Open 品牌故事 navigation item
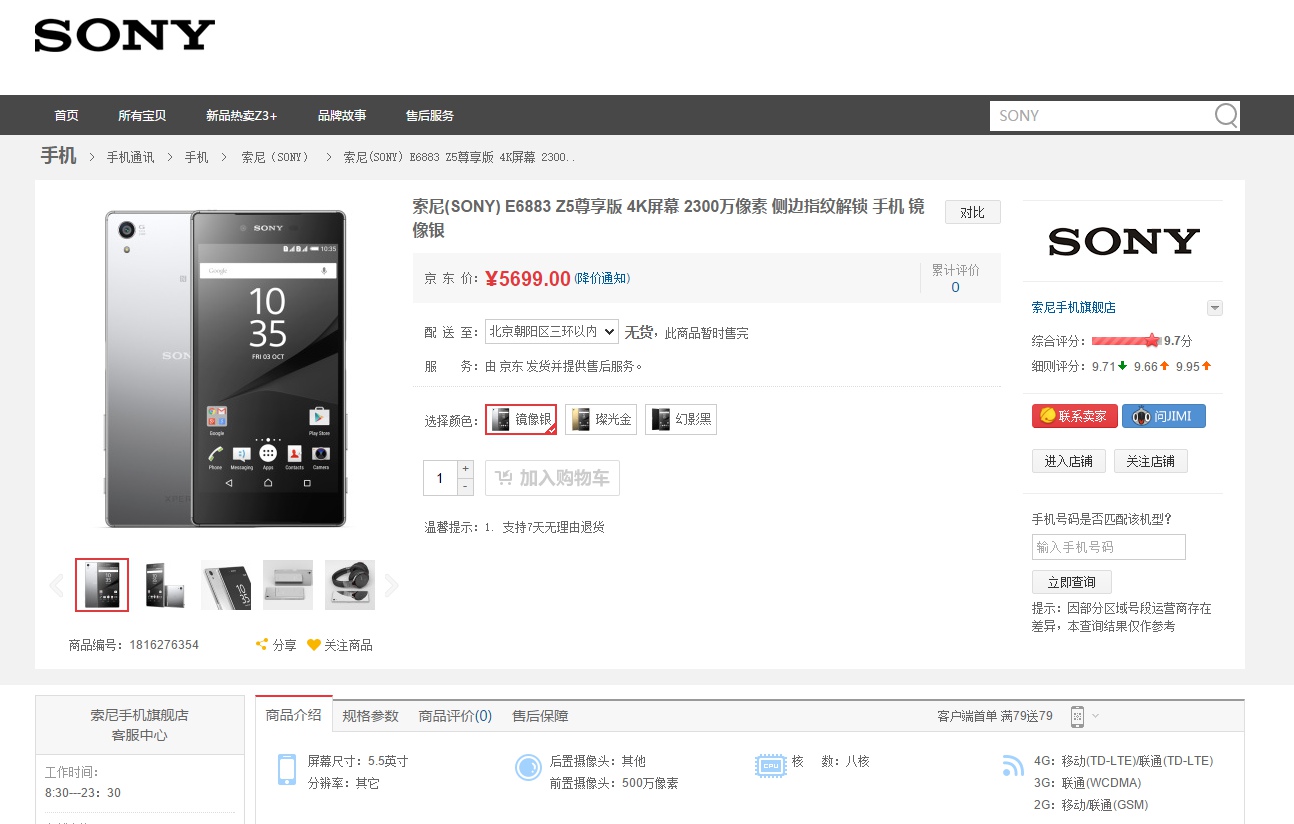Viewport: 1294px width, 824px height. coord(342,115)
